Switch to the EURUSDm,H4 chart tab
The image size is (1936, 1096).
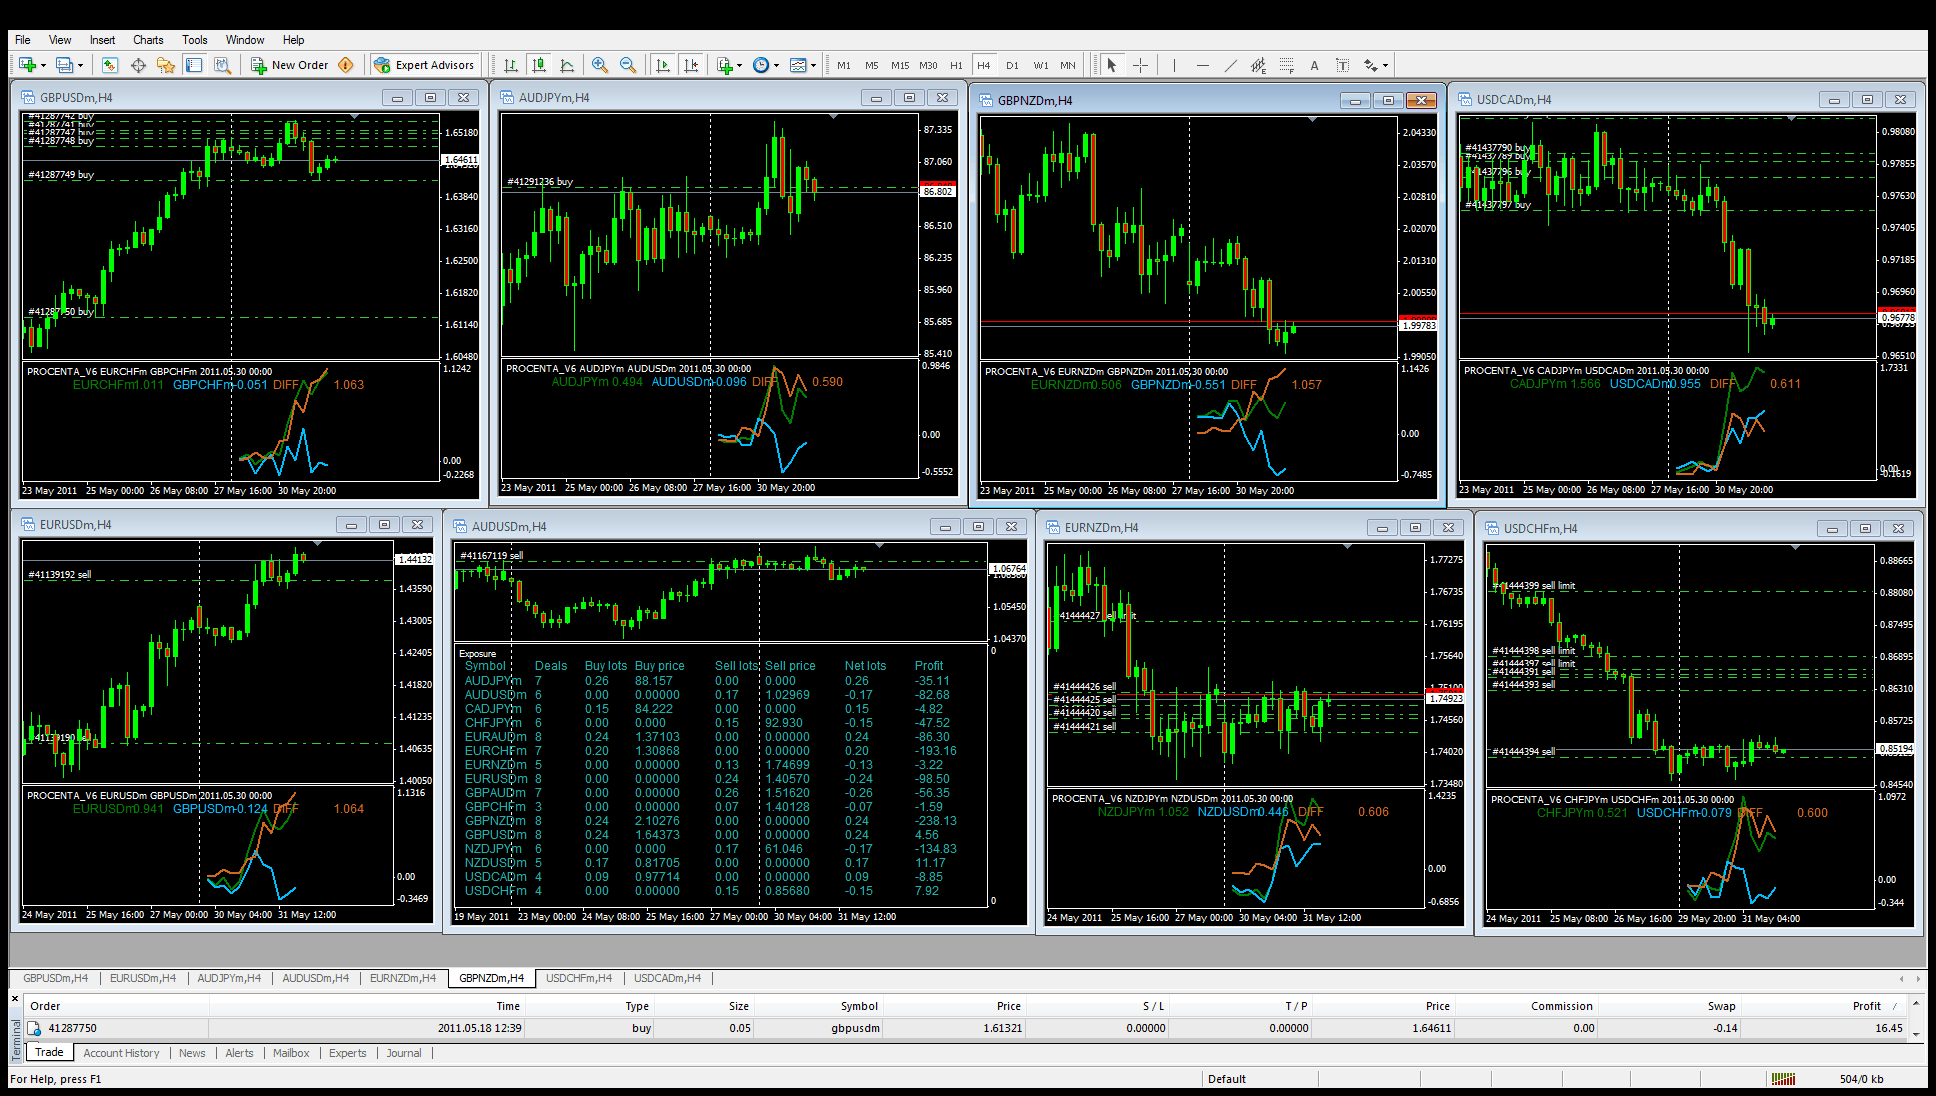(142, 978)
